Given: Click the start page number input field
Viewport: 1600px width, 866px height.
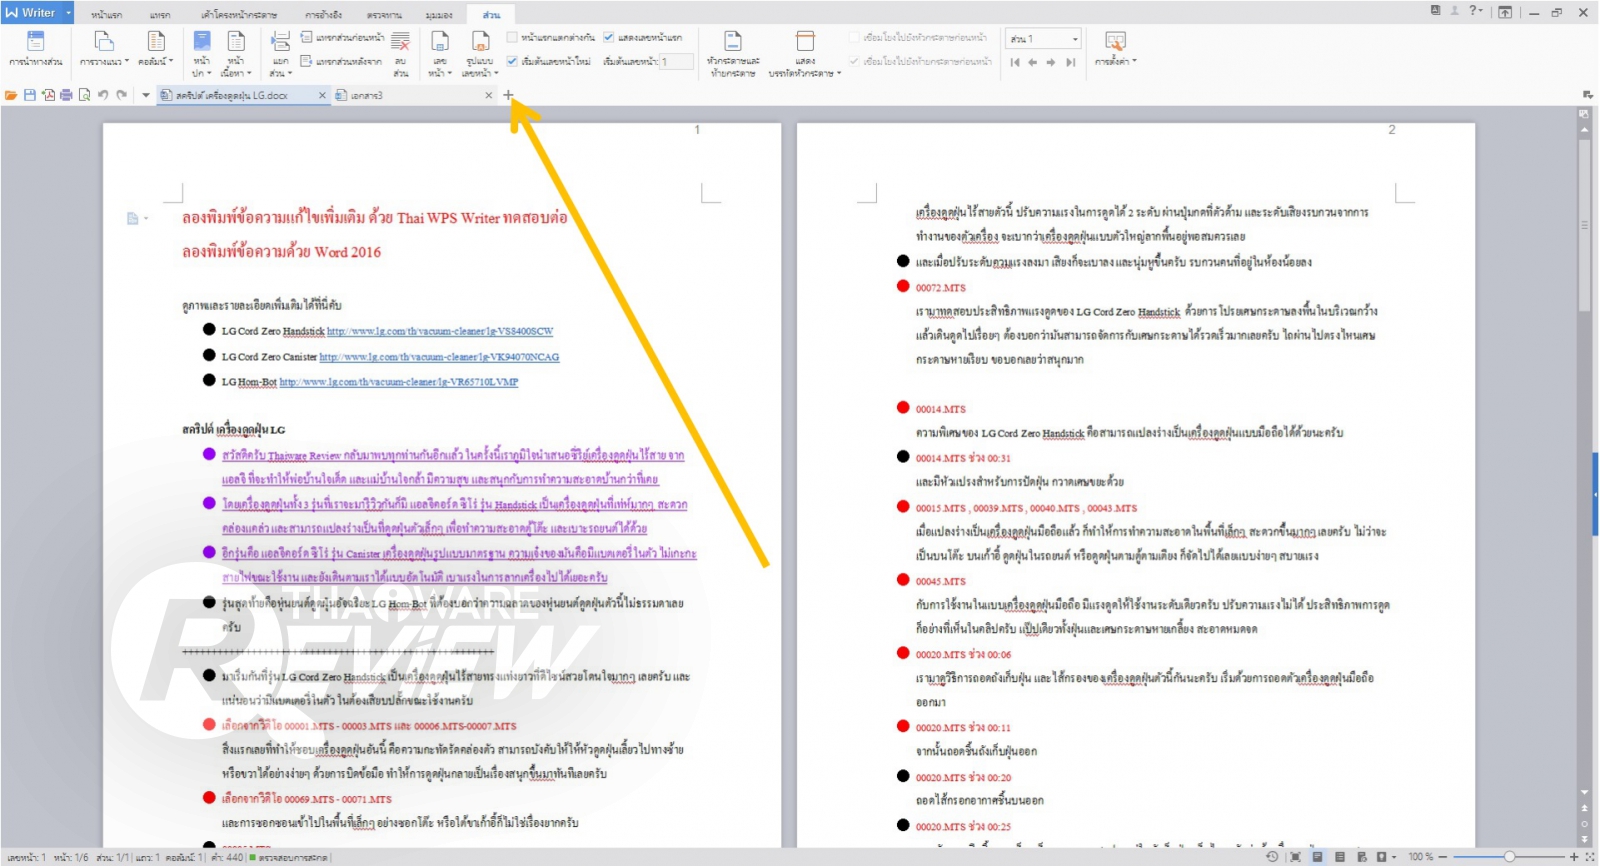Looking at the screenshot, I should (676, 62).
